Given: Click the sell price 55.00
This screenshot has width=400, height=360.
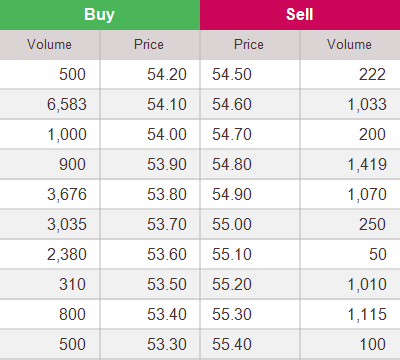Looking at the screenshot, I should pyautogui.click(x=232, y=224).
